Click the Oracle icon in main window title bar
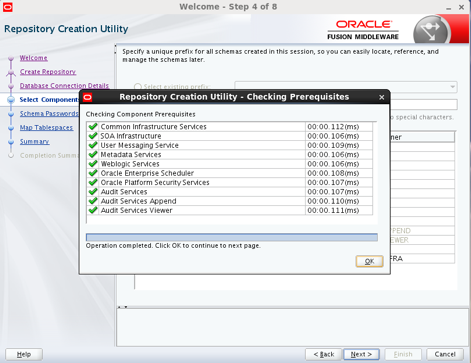This screenshot has width=471, height=363. click(x=7, y=7)
